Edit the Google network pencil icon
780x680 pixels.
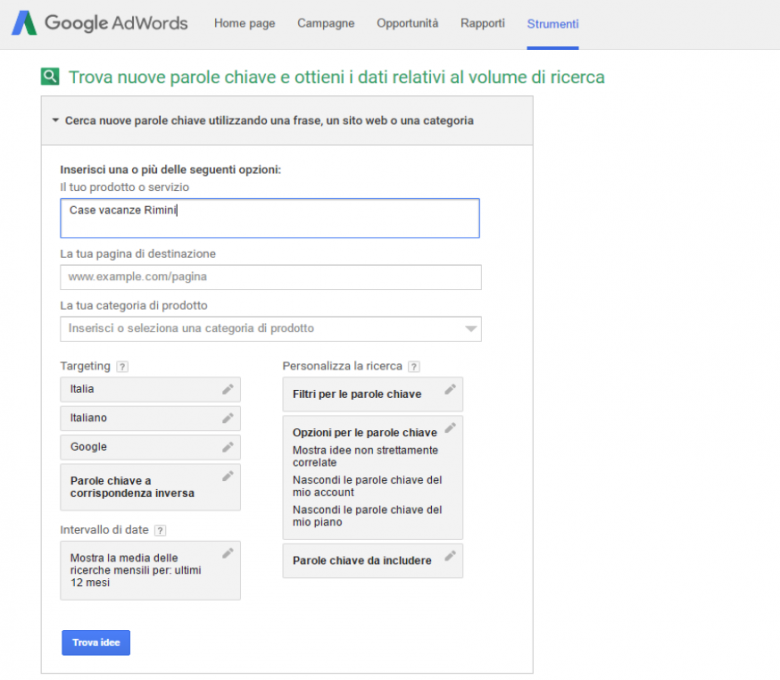pos(228,447)
